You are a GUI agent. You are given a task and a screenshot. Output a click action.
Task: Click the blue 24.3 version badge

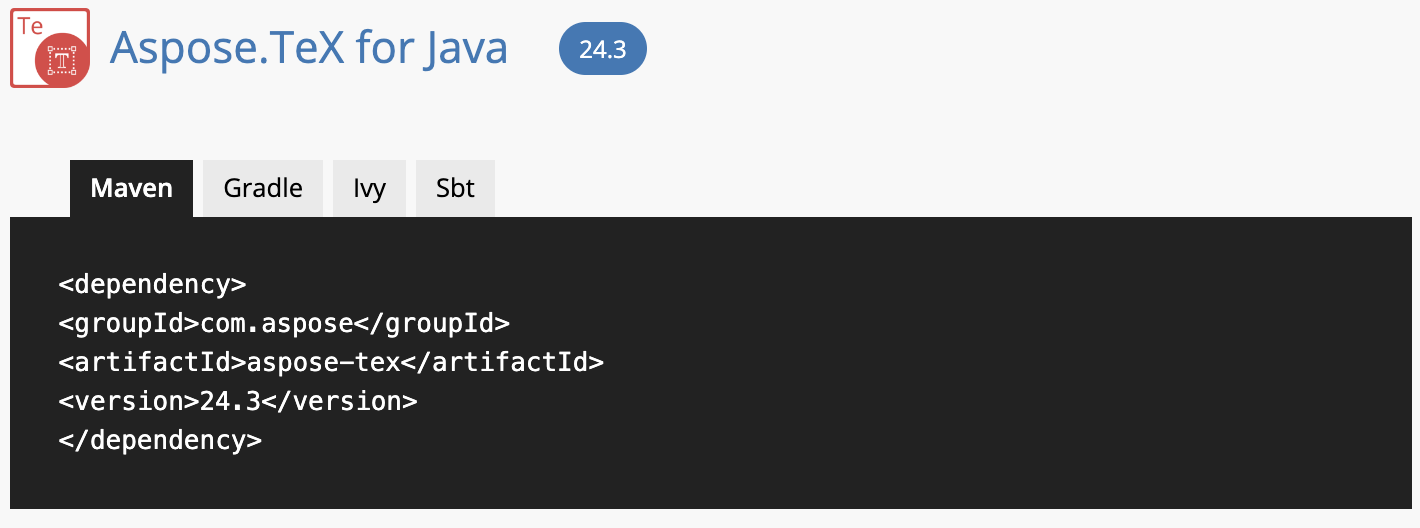coord(602,49)
